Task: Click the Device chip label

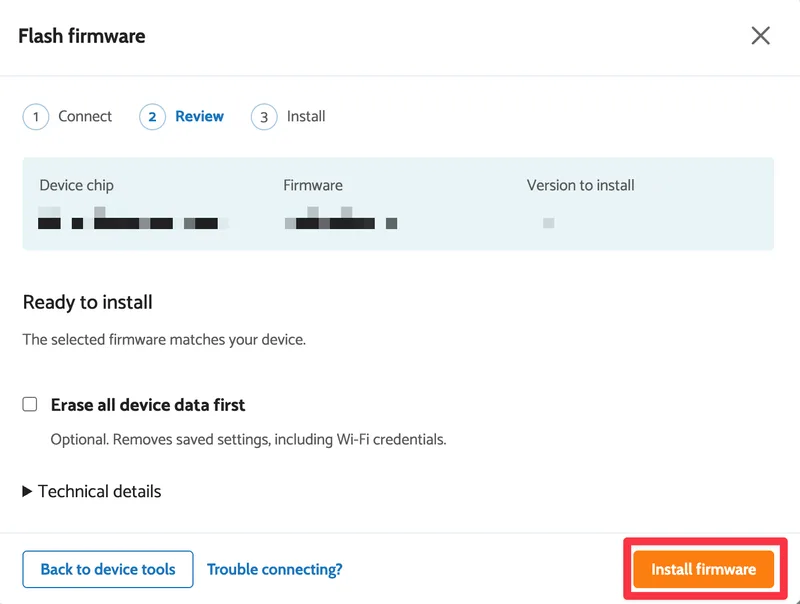Action: (77, 185)
